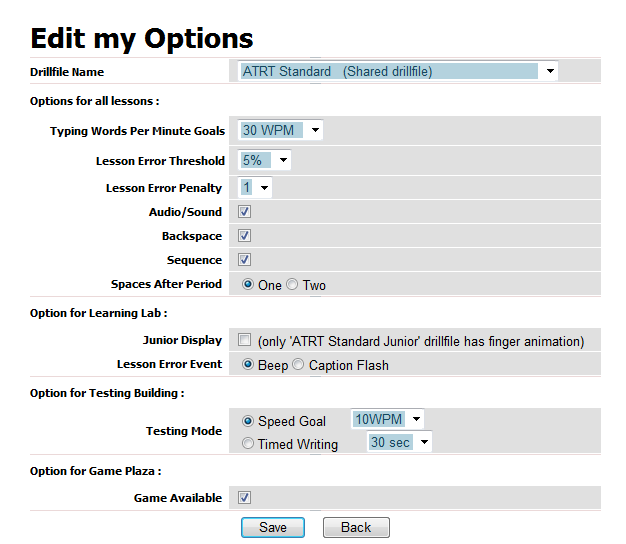Choose Caption Flash error event

point(299,365)
